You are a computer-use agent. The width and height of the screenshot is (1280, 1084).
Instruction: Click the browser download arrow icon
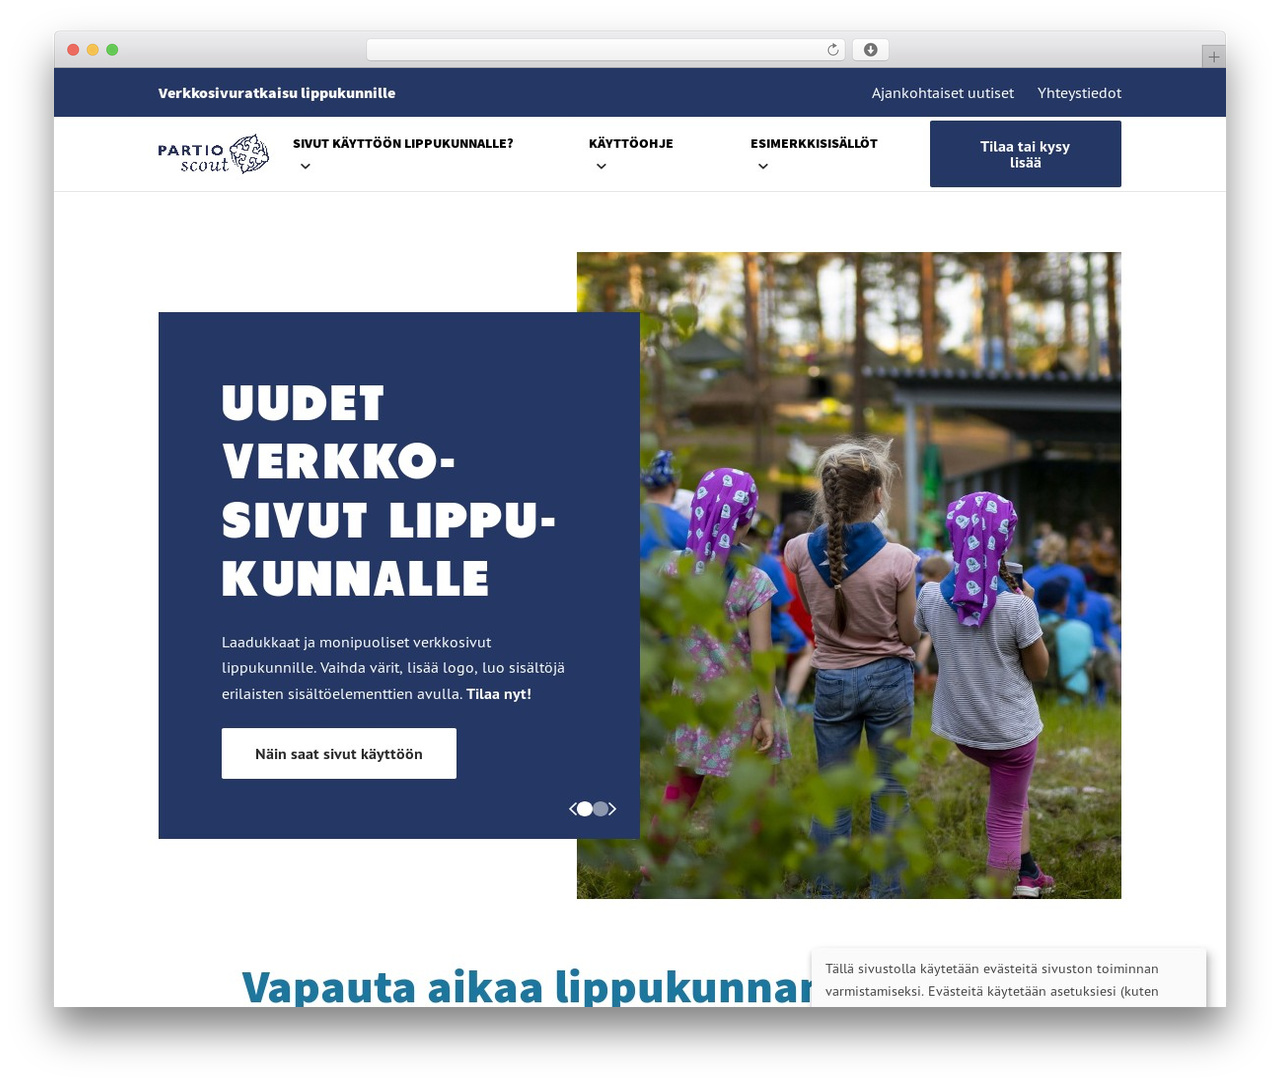[x=870, y=50]
